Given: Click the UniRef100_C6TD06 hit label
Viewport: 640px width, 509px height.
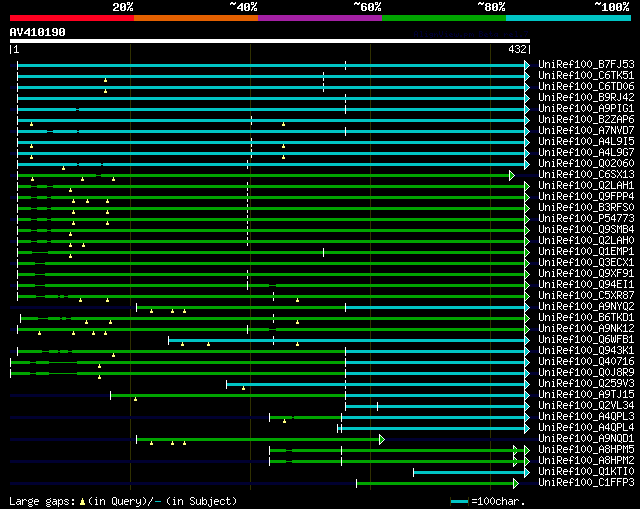Looking at the screenshot, I should (586, 87).
